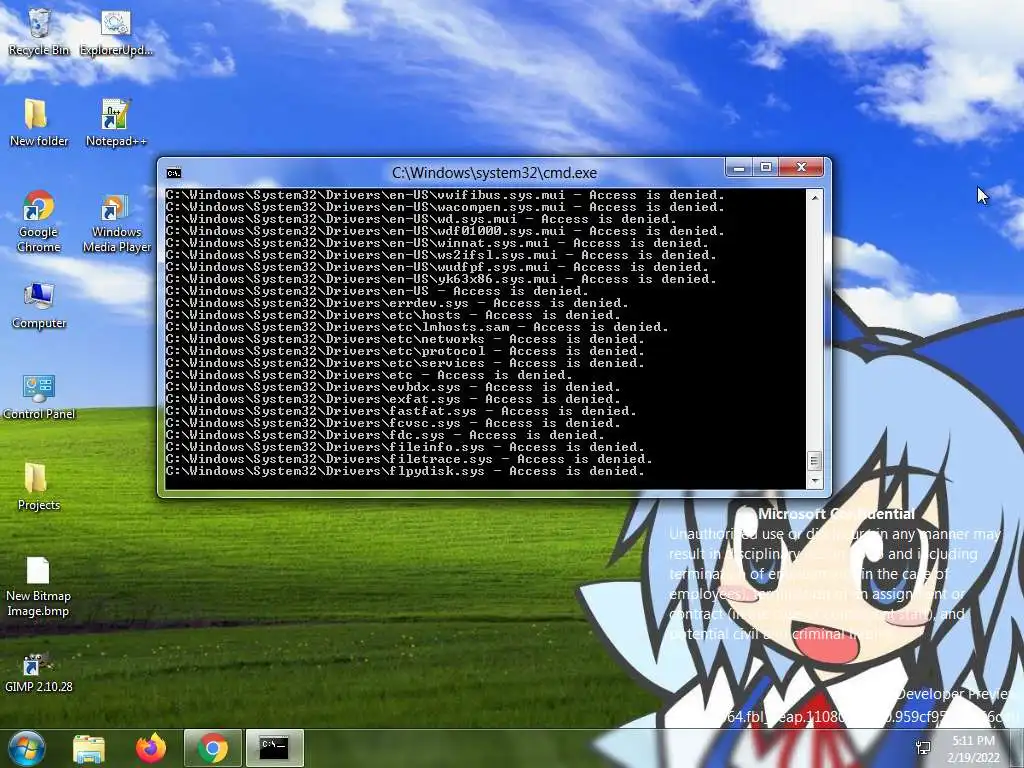The height and width of the screenshot is (768, 1024).
Task: Select the New folder desktop icon
Action: pos(39,123)
